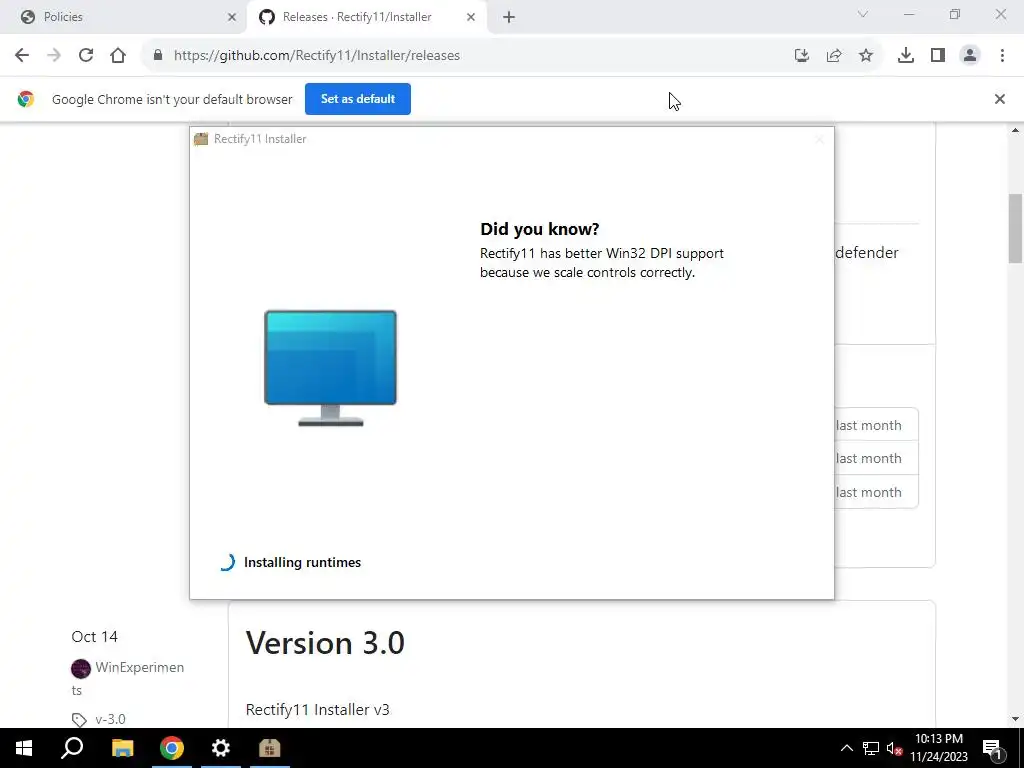1024x768 pixels.
Task: Open the Chrome profile menu
Action: [970, 56]
